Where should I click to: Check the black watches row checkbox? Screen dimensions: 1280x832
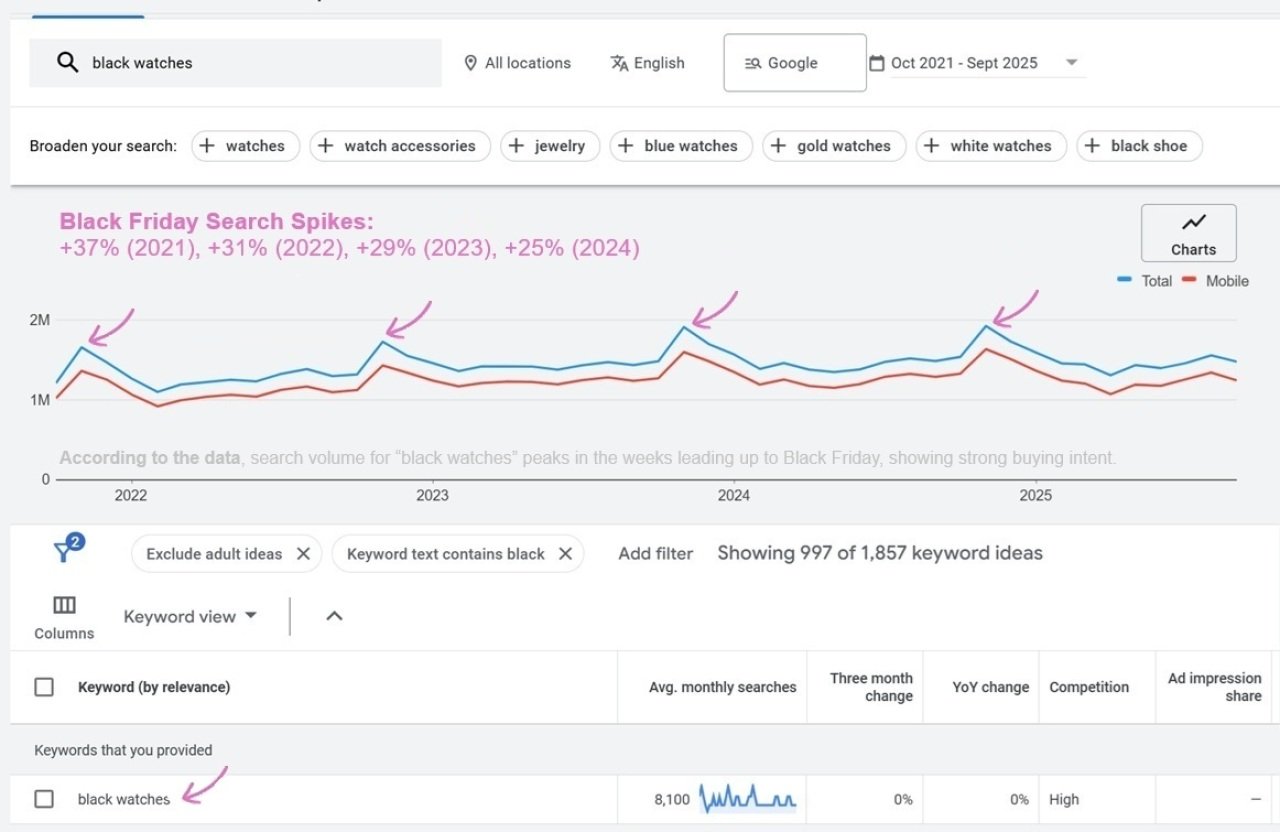(x=45, y=799)
